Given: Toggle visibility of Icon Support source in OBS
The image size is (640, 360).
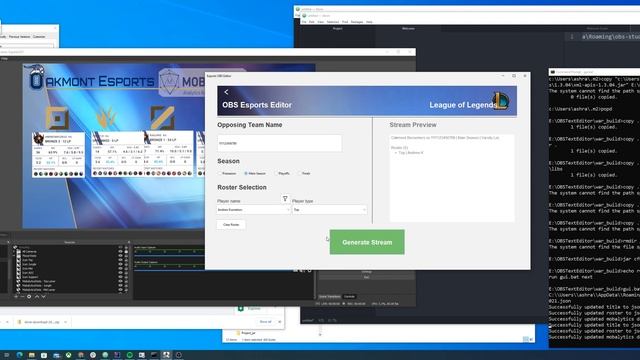Looking at the screenshot, I should coord(120,277).
